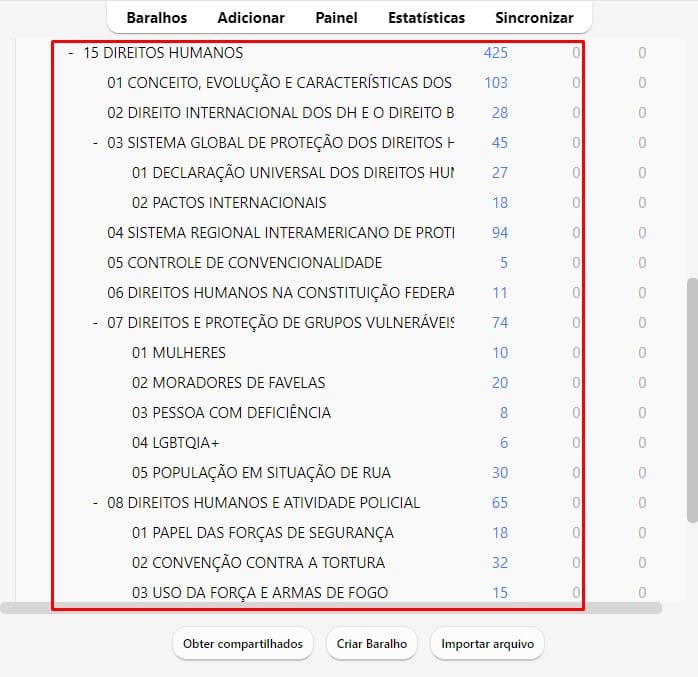Click Sincronizar in the top bar
Image resolution: width=698 pixels, height=677 pixels.
coord(534,18)
